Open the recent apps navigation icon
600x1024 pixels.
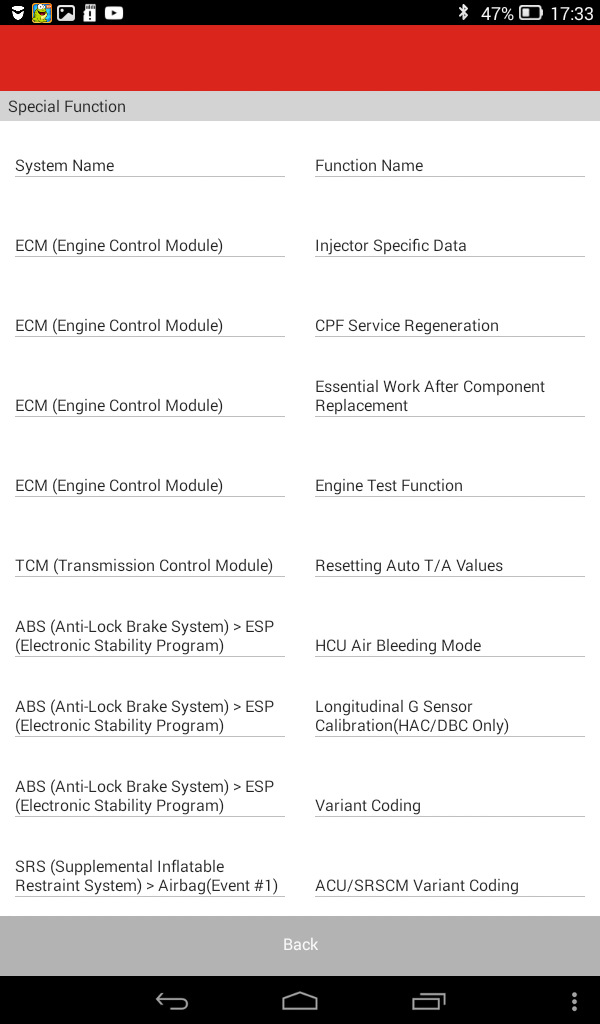pos(428,1000)
